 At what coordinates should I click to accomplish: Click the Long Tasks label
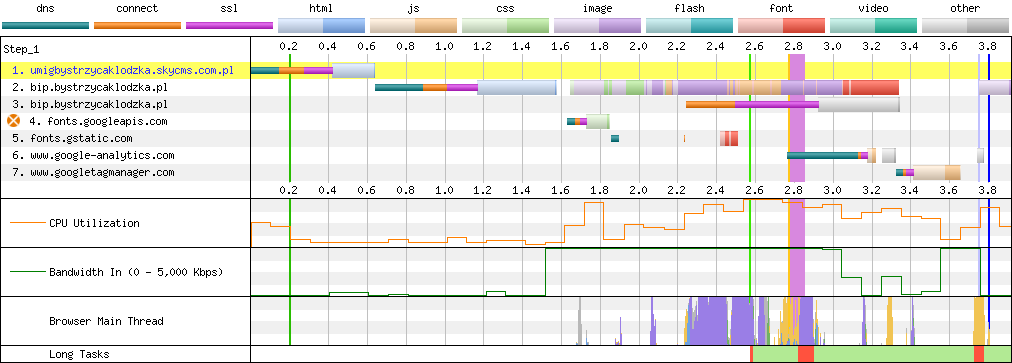pyautogui.click(x=79, y=354)
